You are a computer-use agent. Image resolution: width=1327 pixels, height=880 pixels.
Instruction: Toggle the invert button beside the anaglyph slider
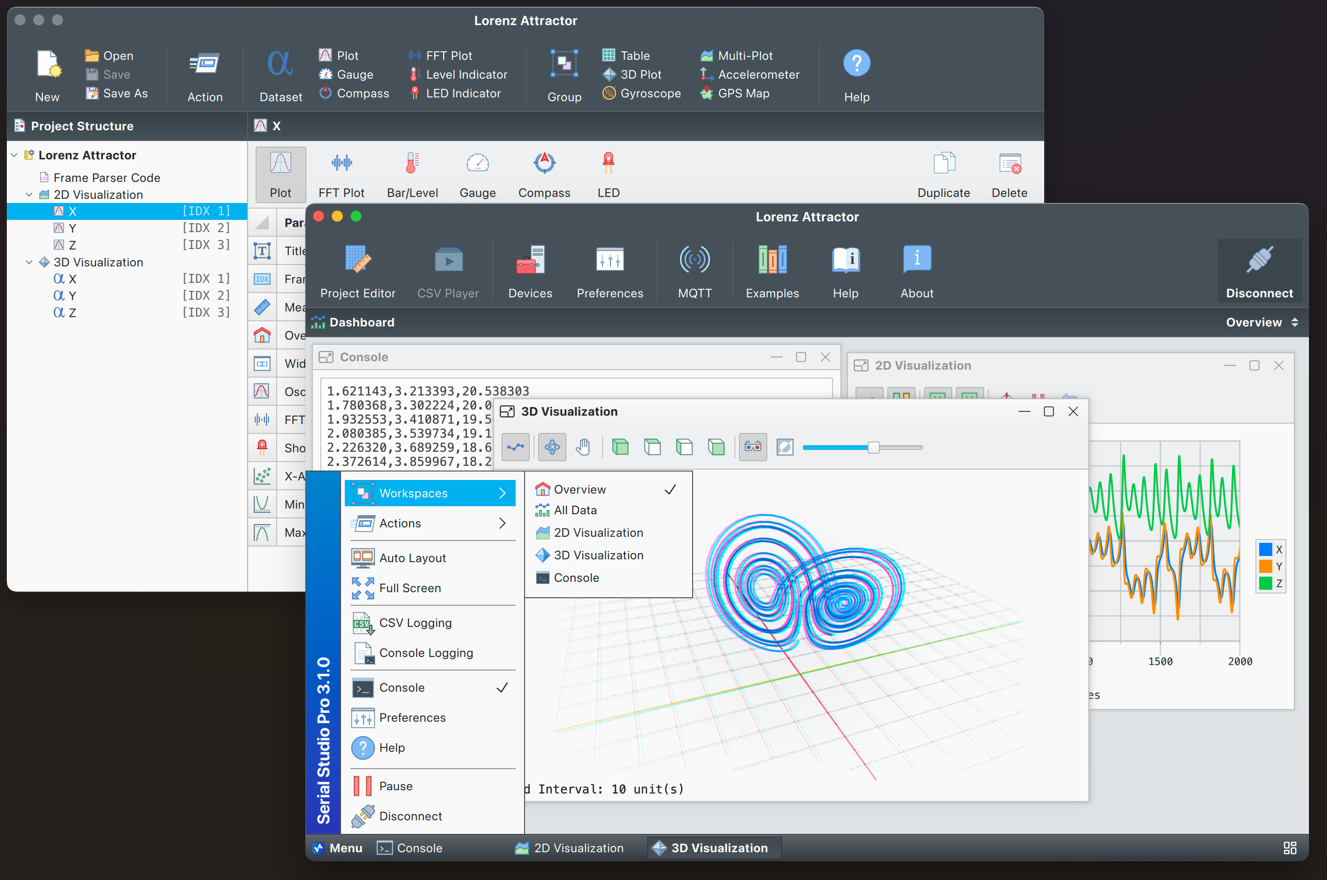click(x=785, y=447)
